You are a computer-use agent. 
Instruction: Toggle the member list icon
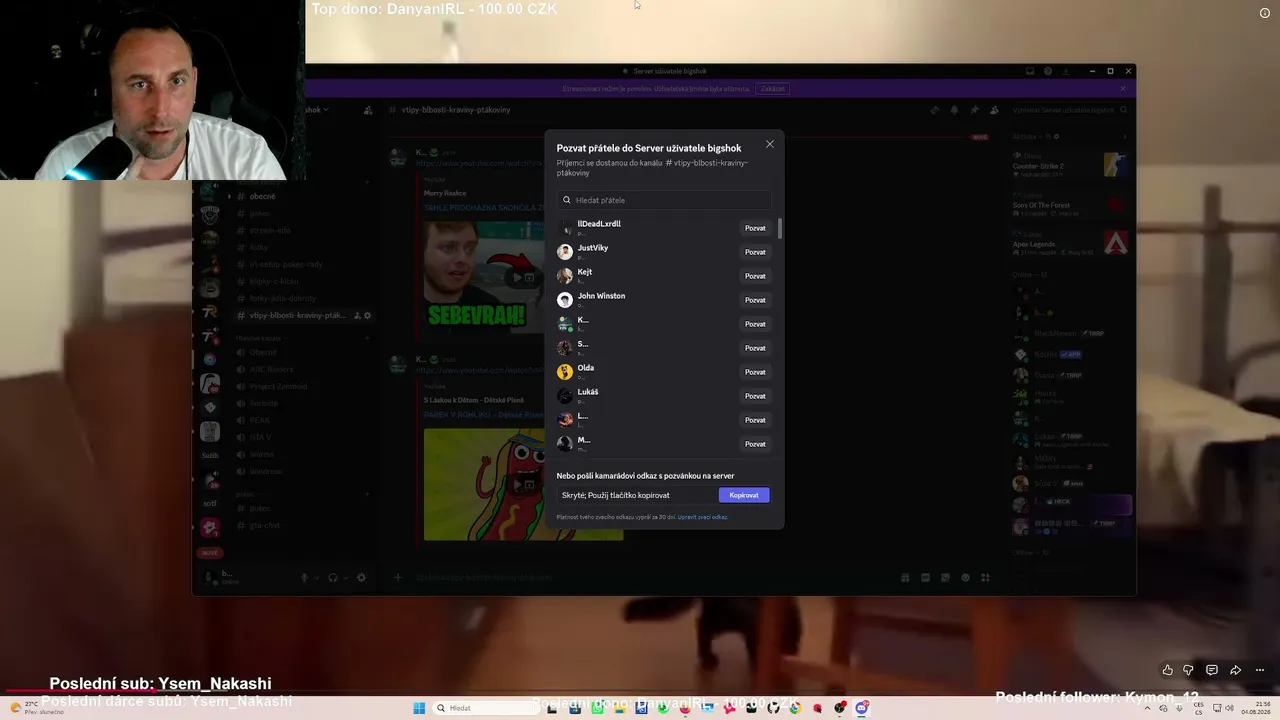(x=994, y=110)
